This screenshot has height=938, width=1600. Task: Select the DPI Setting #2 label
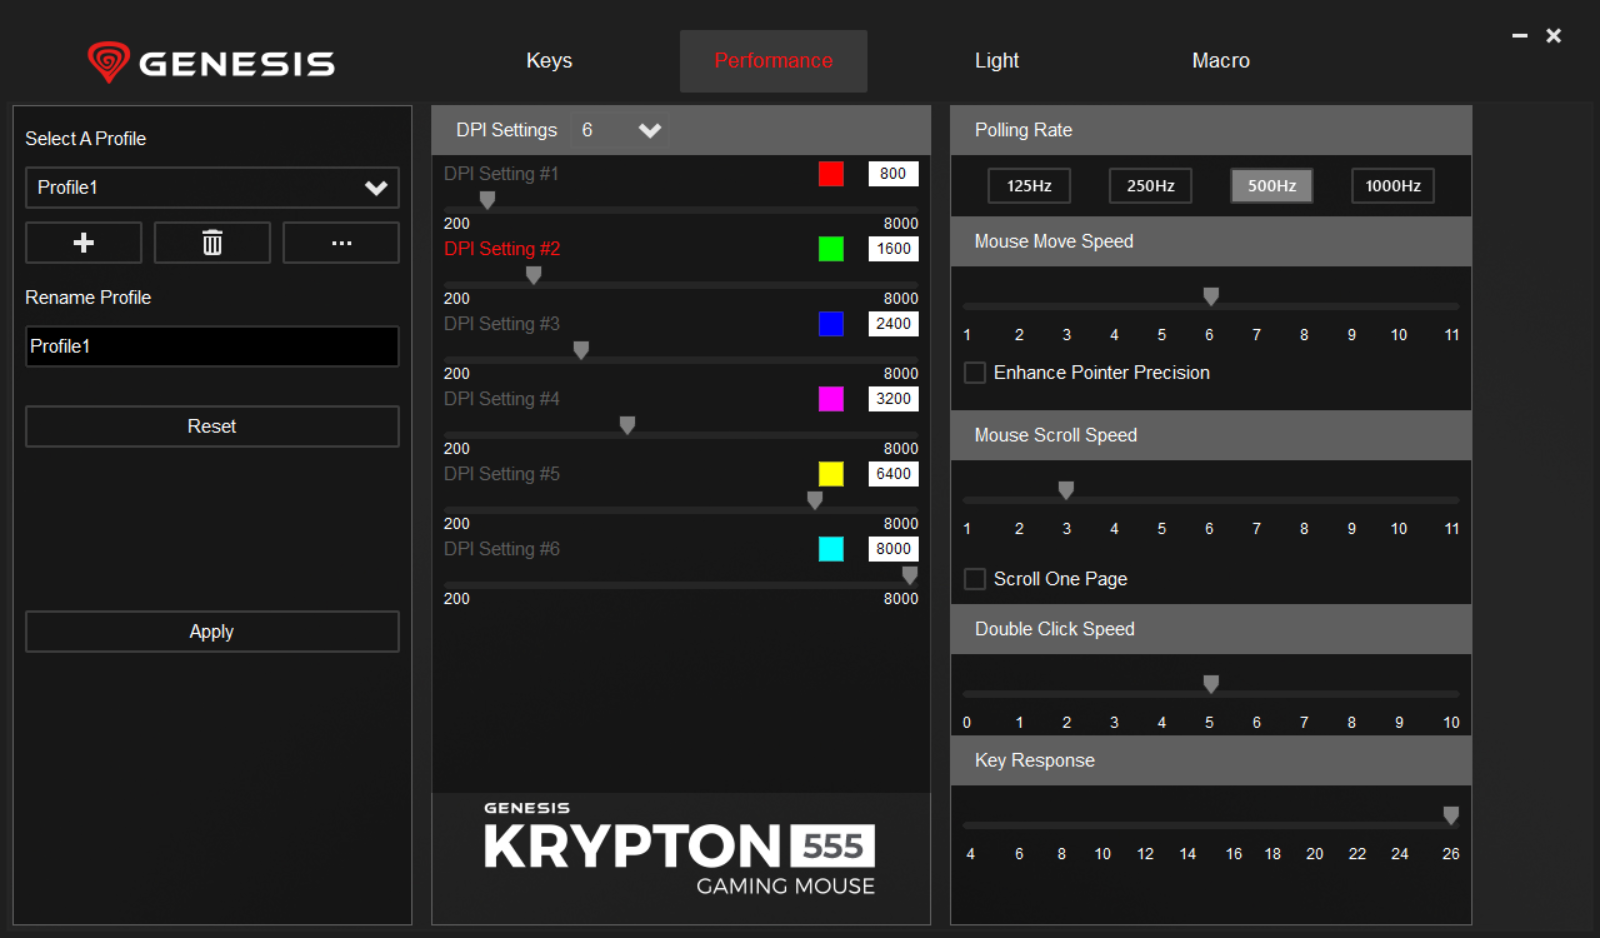pyautogui.click(x=502, y=249)
